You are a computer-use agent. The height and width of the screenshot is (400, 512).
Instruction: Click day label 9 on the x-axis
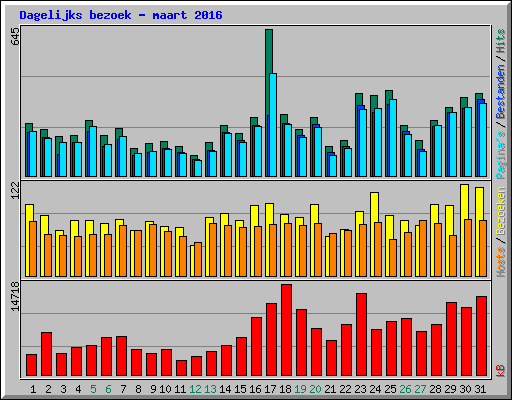tap(153, 389)
